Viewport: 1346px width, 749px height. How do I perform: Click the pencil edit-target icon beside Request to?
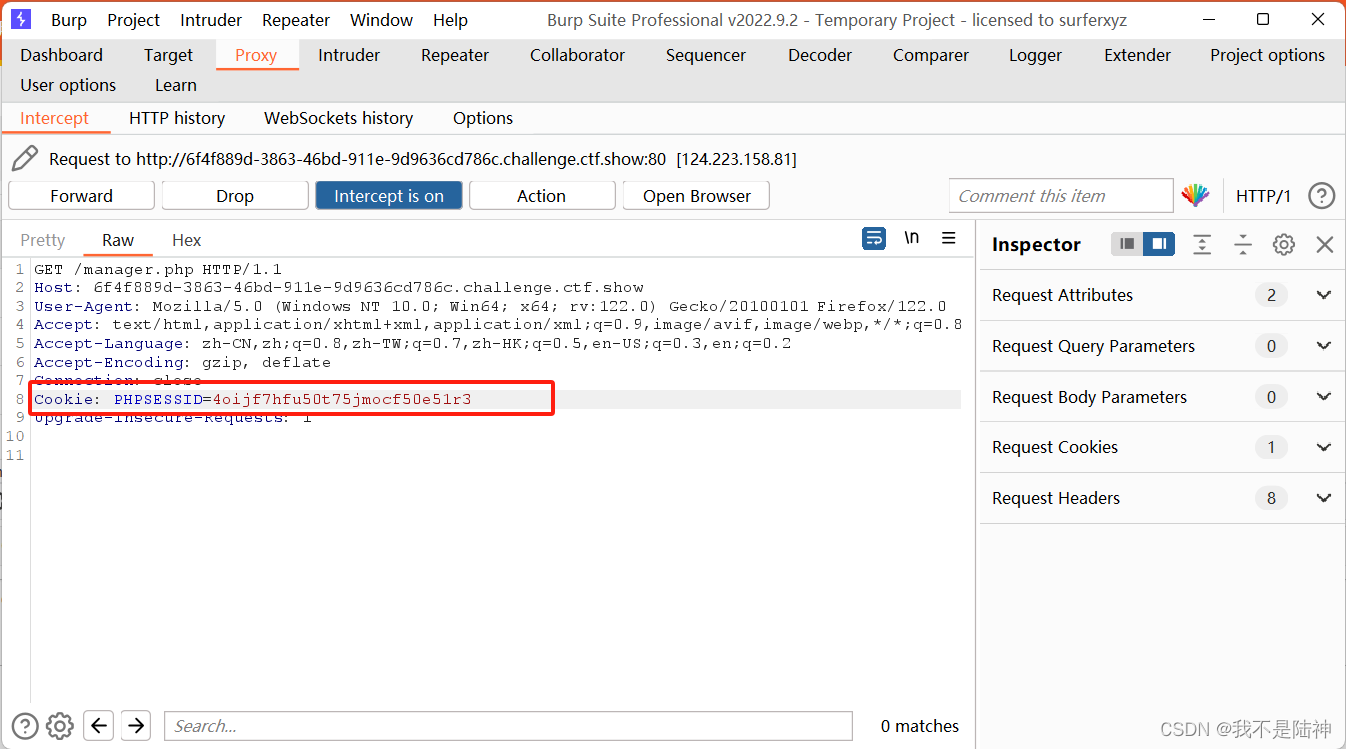click(x=25, y=158)
